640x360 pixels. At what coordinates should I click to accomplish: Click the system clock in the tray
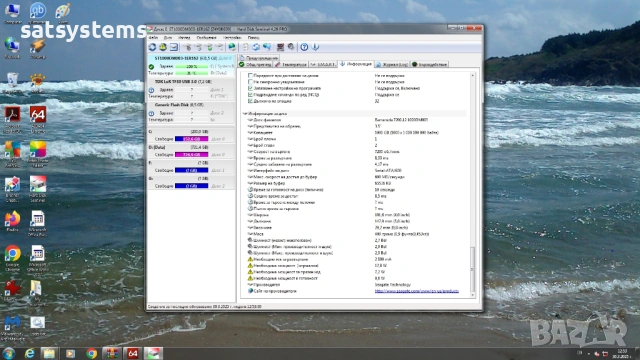point(622,354)
